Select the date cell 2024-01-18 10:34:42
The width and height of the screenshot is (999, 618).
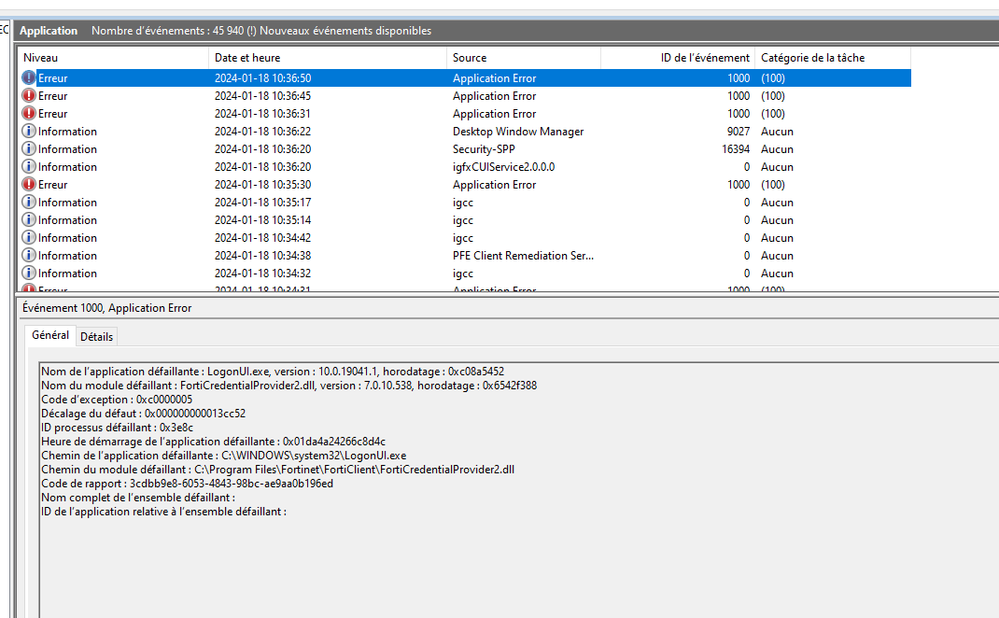262,238
